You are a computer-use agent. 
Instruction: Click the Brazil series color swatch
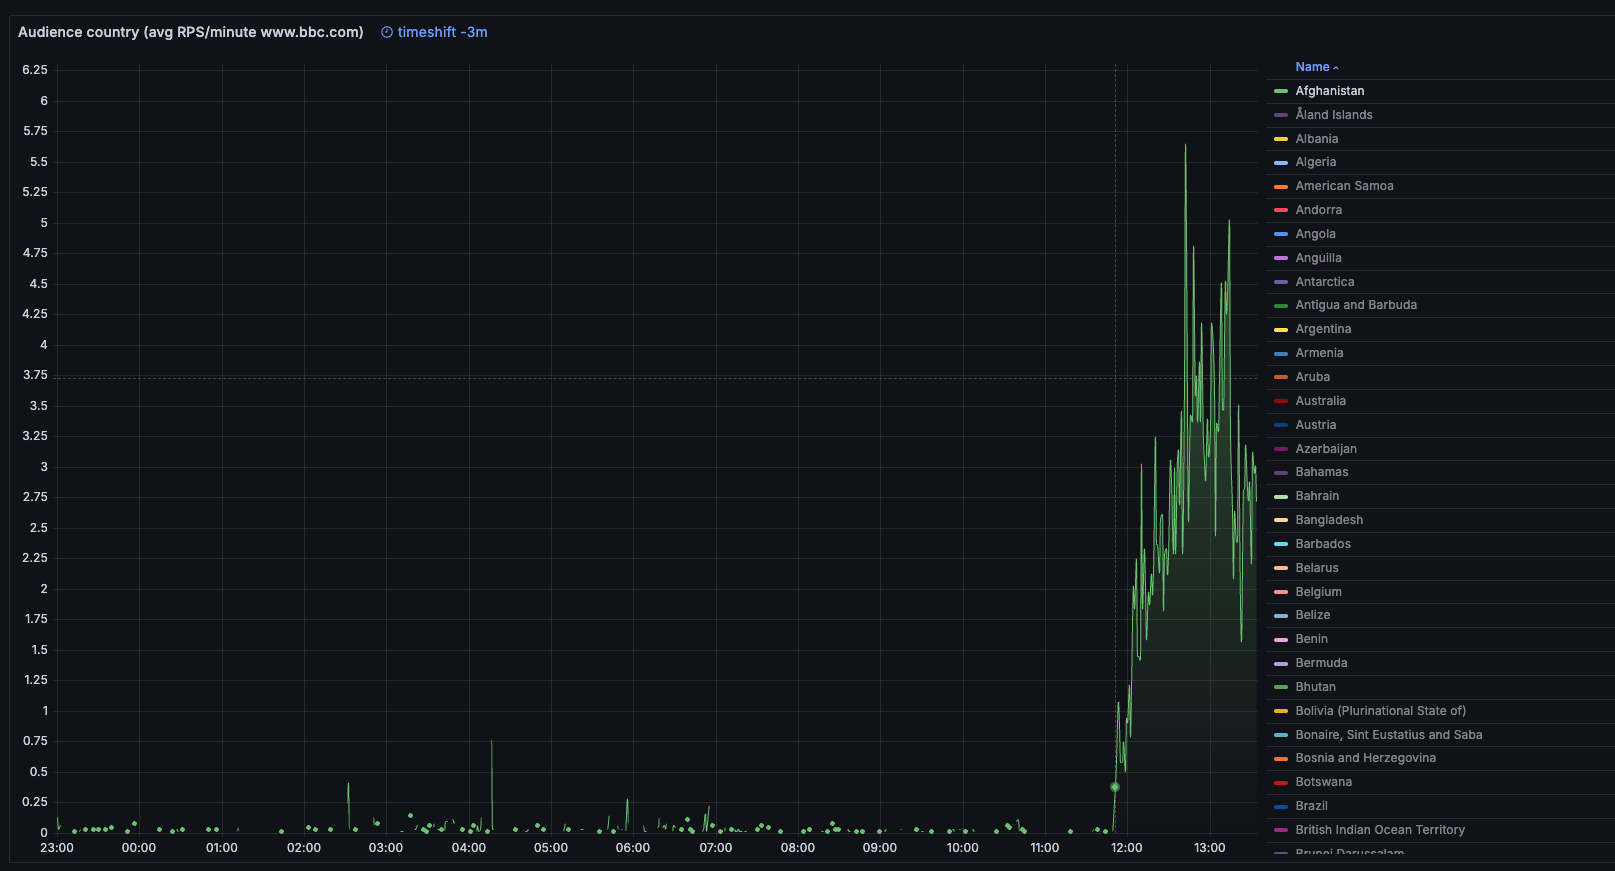pyautogui.click(x=1281, y=807)
